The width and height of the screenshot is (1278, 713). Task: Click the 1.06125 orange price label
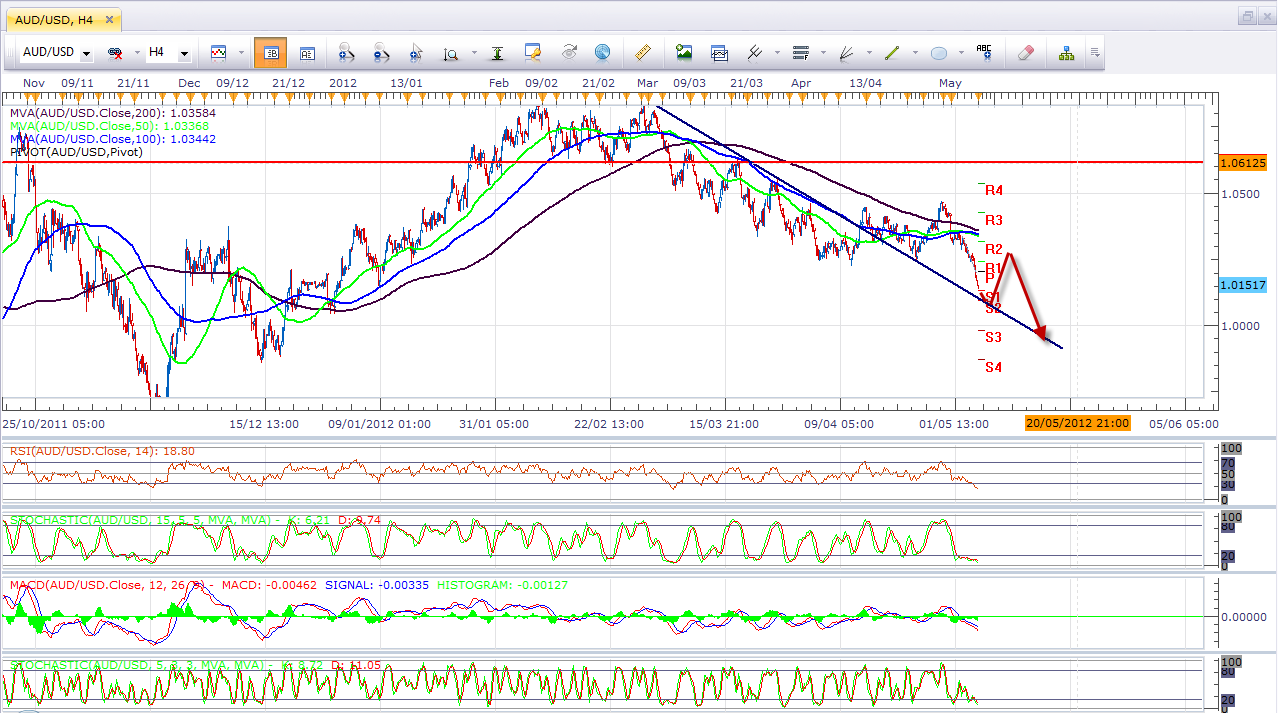pos(1243,162)
